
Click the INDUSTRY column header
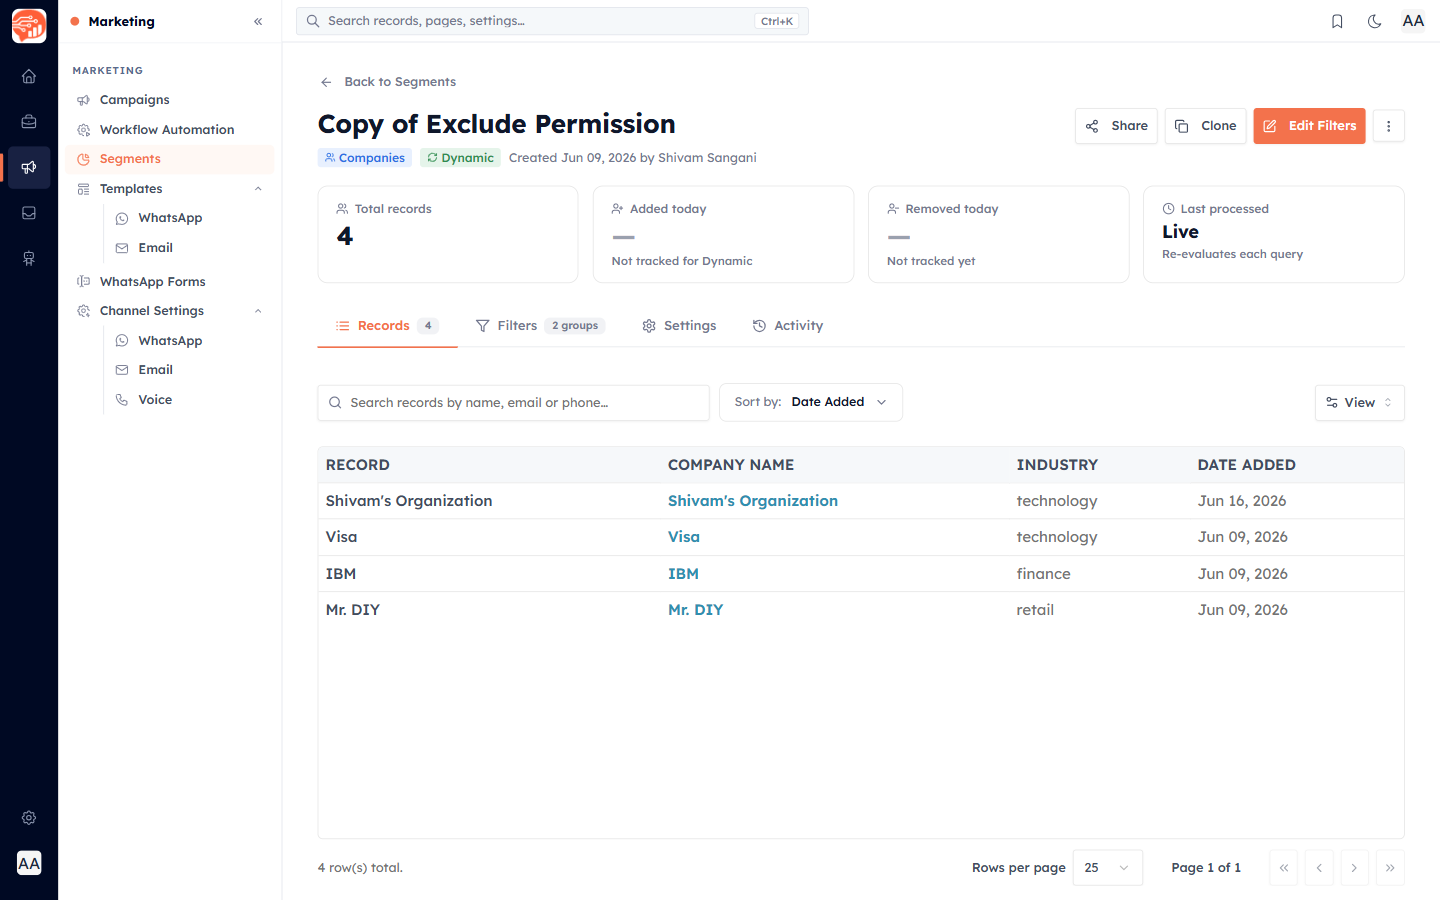[x=1057, y=465]
